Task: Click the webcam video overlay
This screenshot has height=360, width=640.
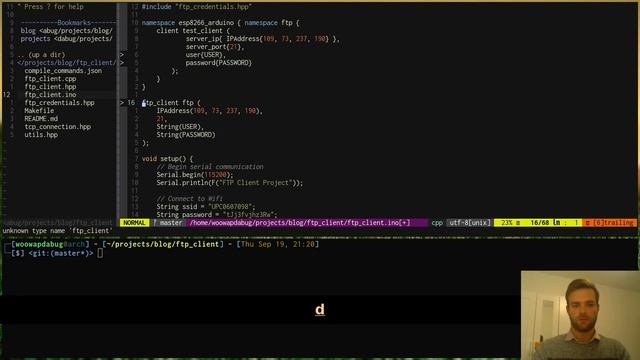Action: (580, 315)
